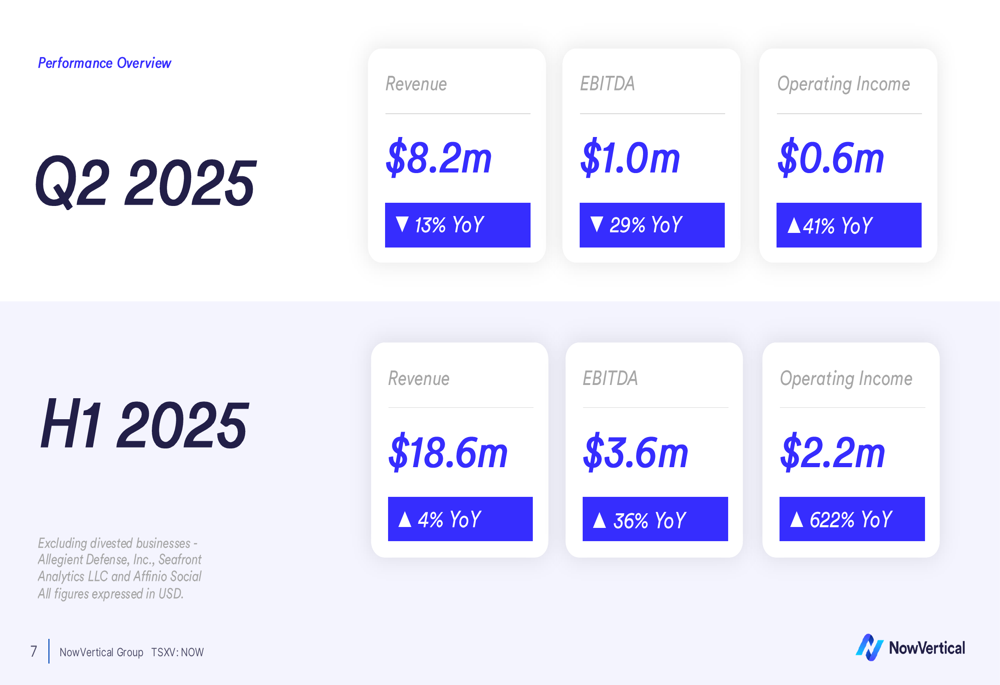Select the Performance Overview heading
The image size is (1000, 685).
pyautogui.click(x=104, y=63)
